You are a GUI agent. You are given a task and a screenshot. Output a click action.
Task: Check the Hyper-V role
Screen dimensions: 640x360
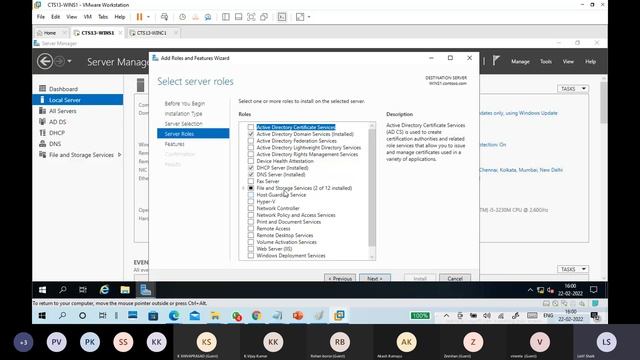(251, 202)
